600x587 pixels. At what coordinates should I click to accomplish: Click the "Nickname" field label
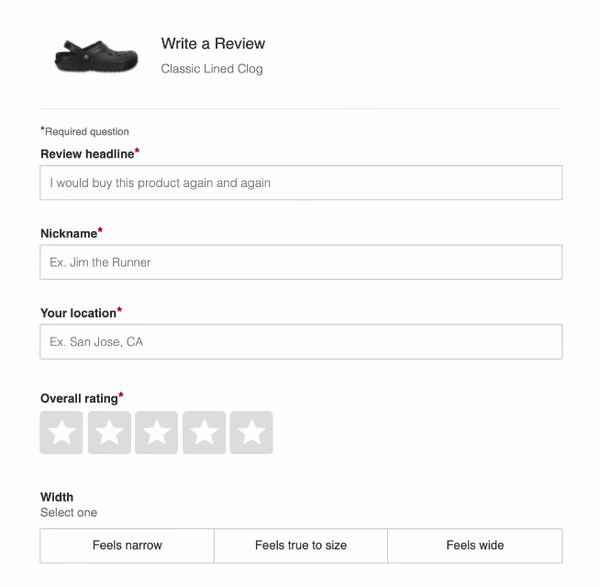[69, 233]
